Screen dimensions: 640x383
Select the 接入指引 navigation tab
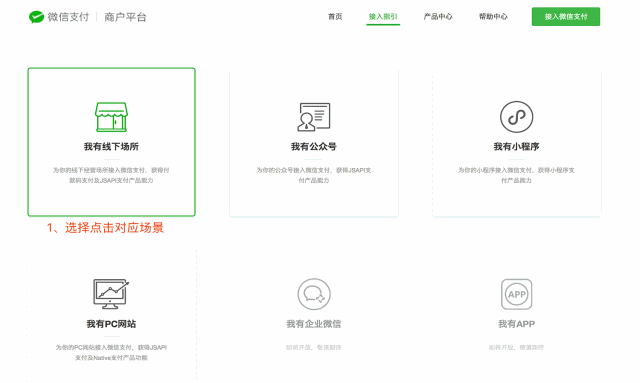pyautogui.click(x=383, y=16)
